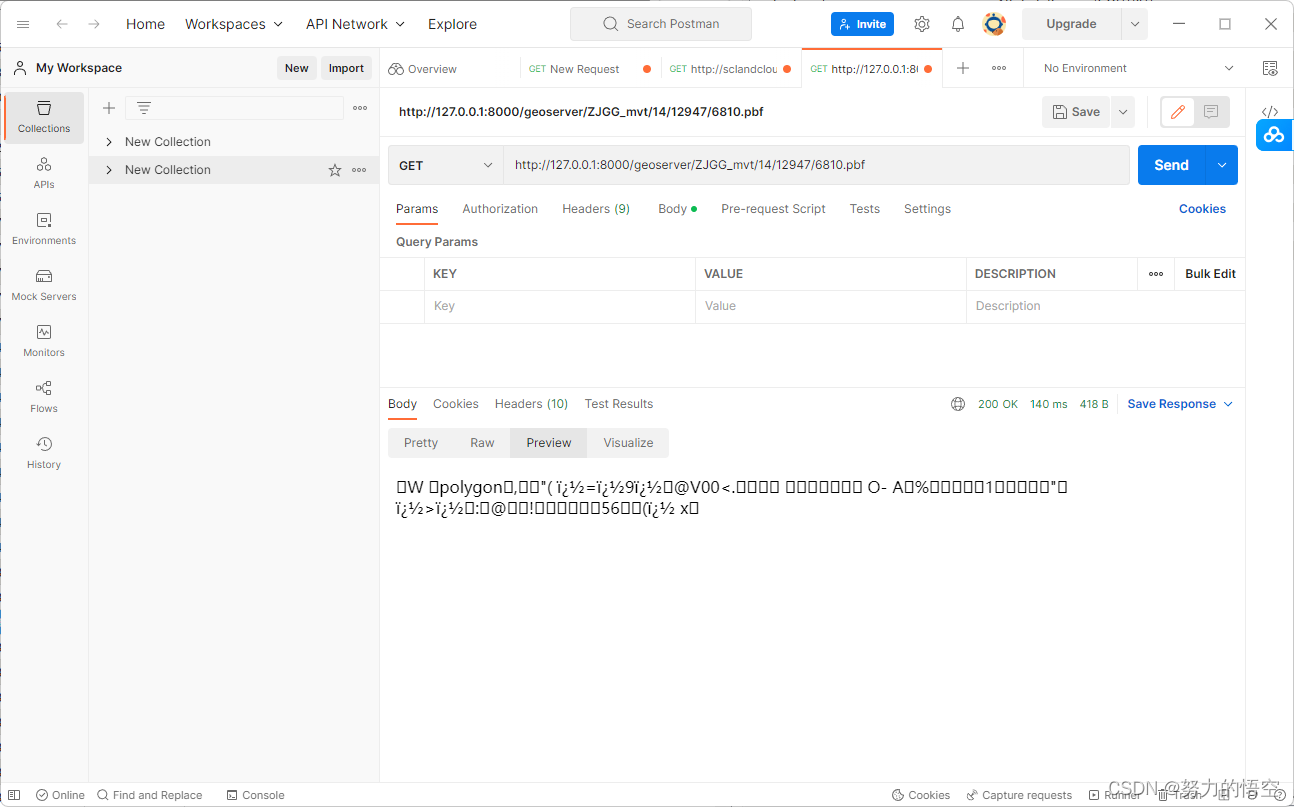Open column options ellipsis in params table
This screenshot has width=1294, height=807.
coord(1156,274)
